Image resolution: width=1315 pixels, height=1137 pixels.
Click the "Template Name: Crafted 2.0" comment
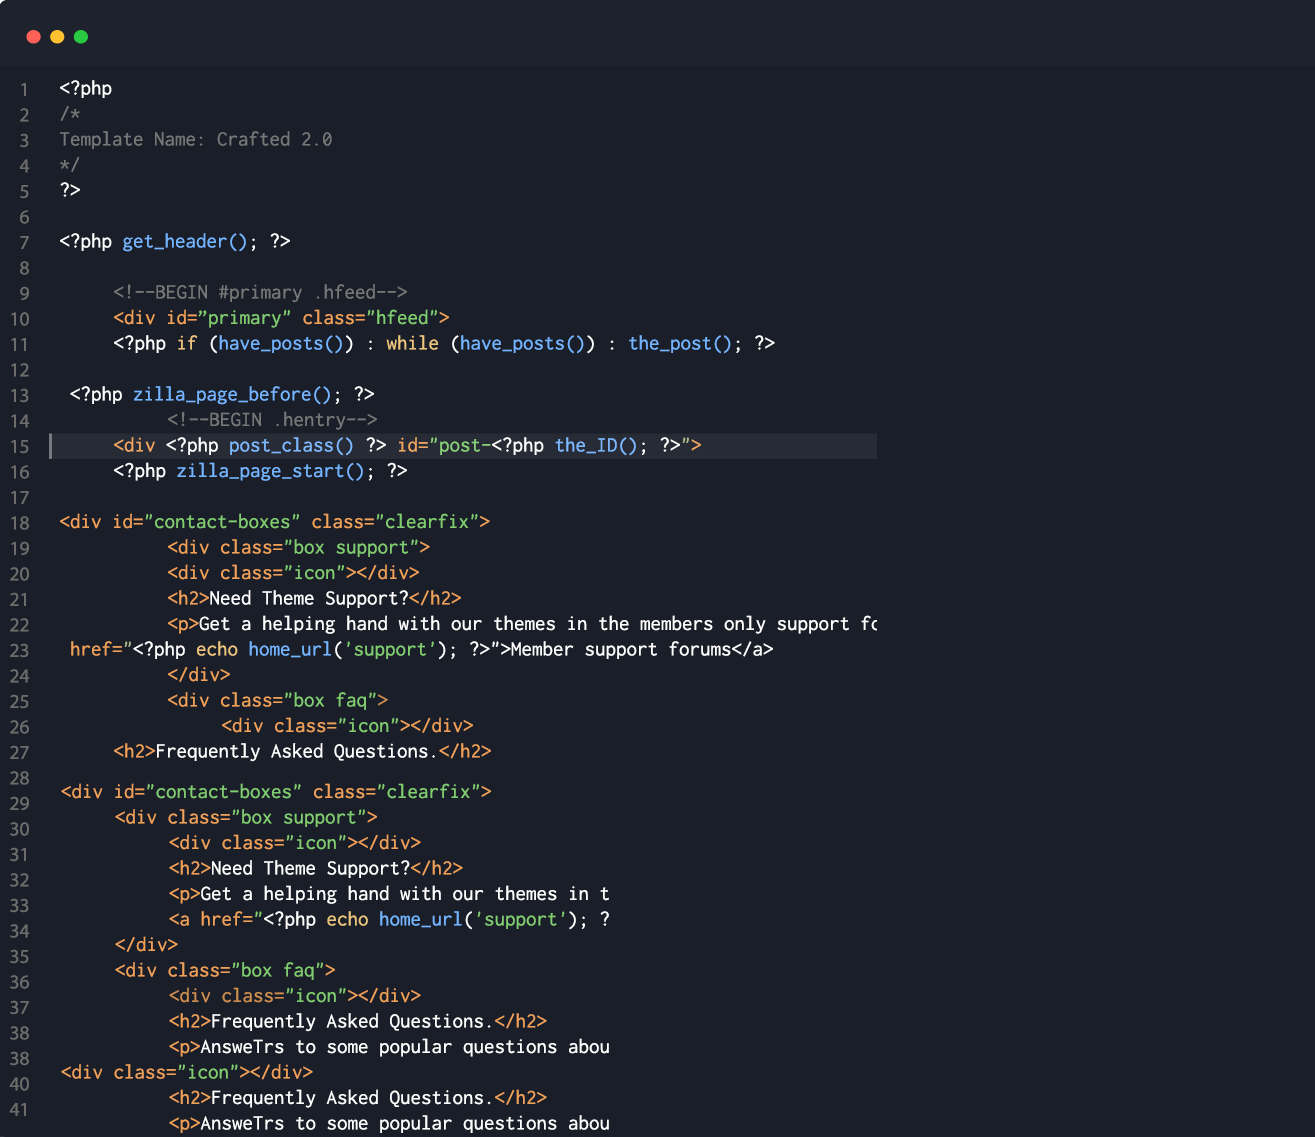click(x=195, y=140)
